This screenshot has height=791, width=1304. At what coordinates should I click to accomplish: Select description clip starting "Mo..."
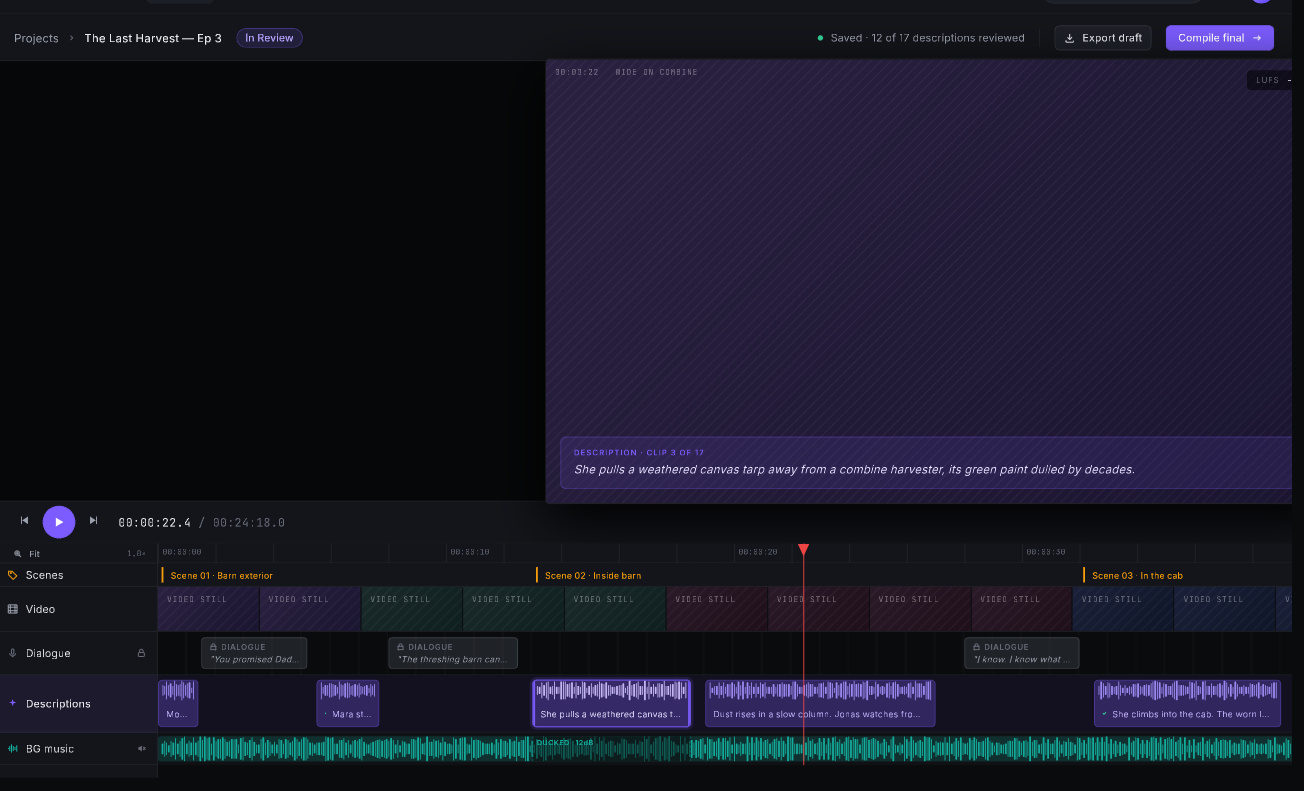point(178,703)
